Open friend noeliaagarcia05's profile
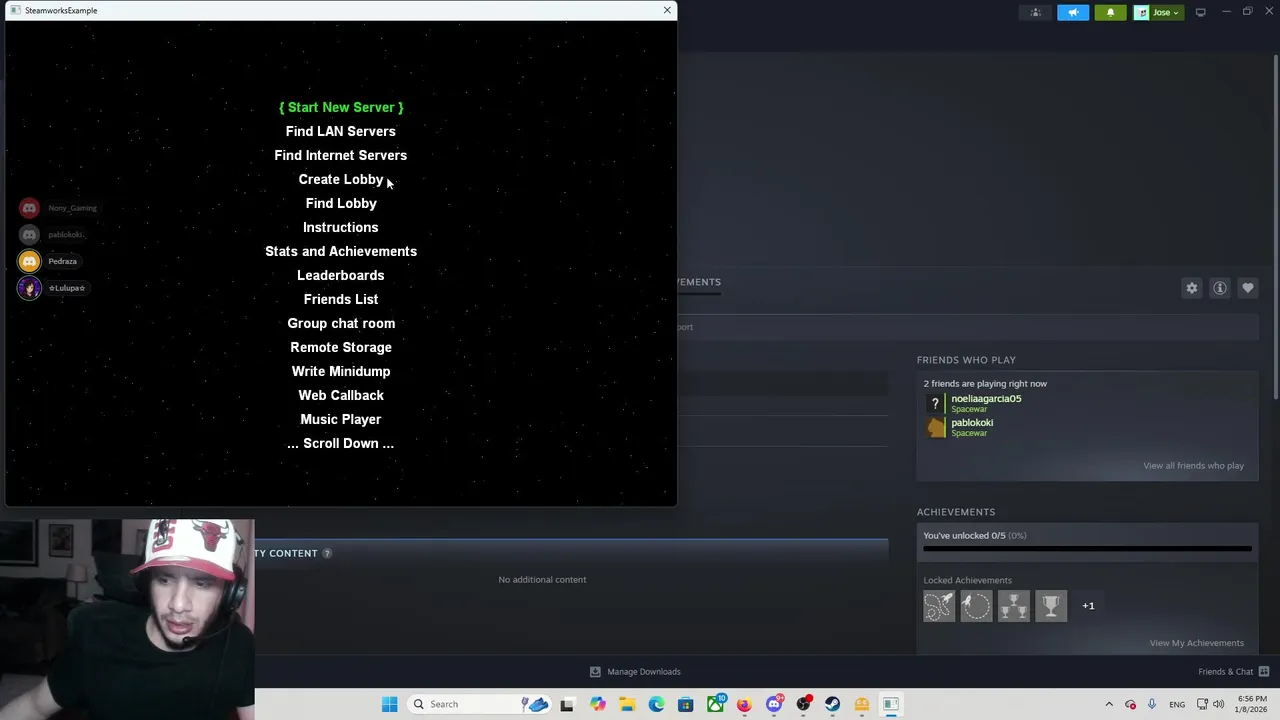 tap(986, 399)
